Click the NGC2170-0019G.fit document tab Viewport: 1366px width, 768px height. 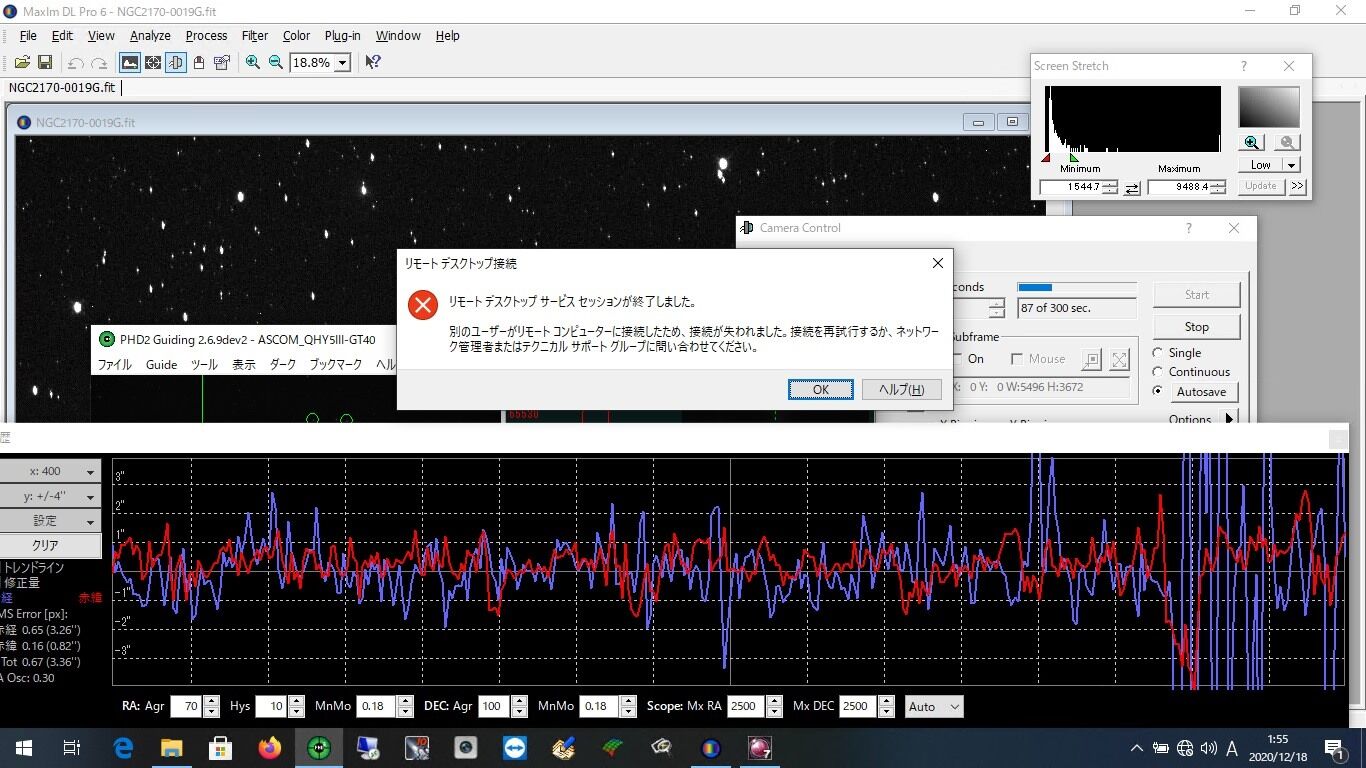(62, 87)
